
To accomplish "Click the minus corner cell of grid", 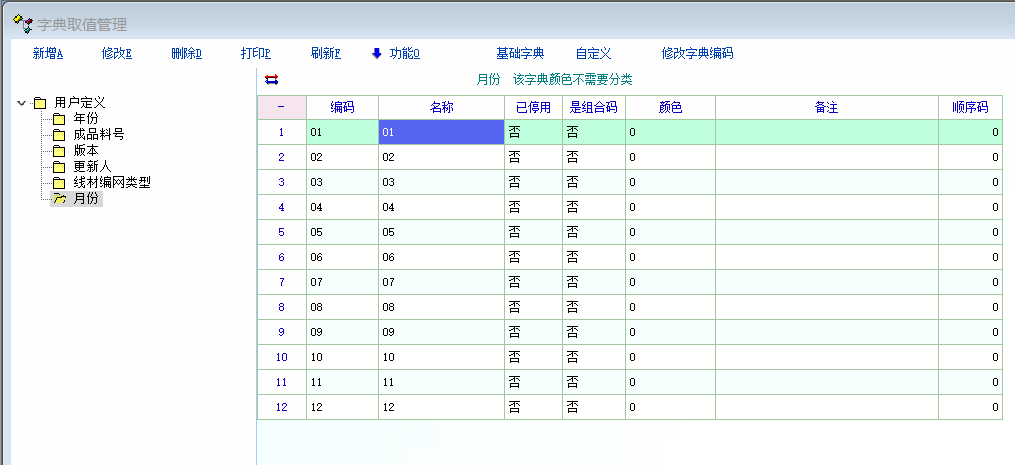I will (281, 107).
